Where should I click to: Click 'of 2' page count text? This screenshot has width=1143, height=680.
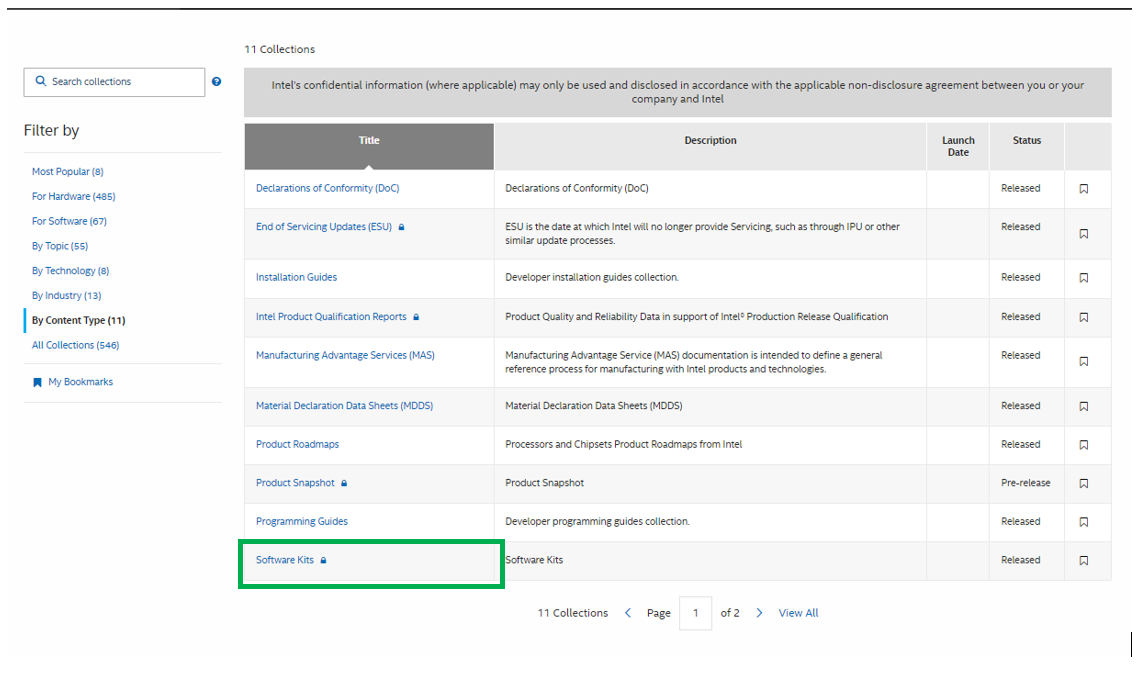click(730, 613)
